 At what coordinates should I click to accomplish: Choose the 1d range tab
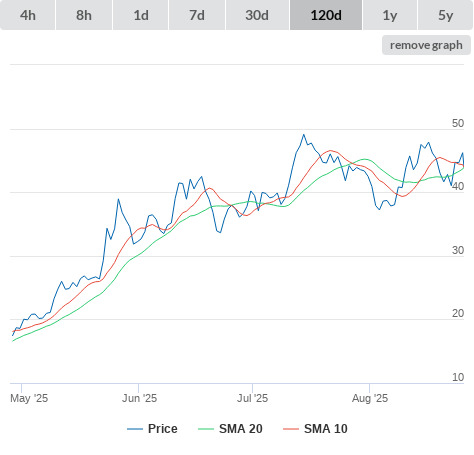point(141,15)
